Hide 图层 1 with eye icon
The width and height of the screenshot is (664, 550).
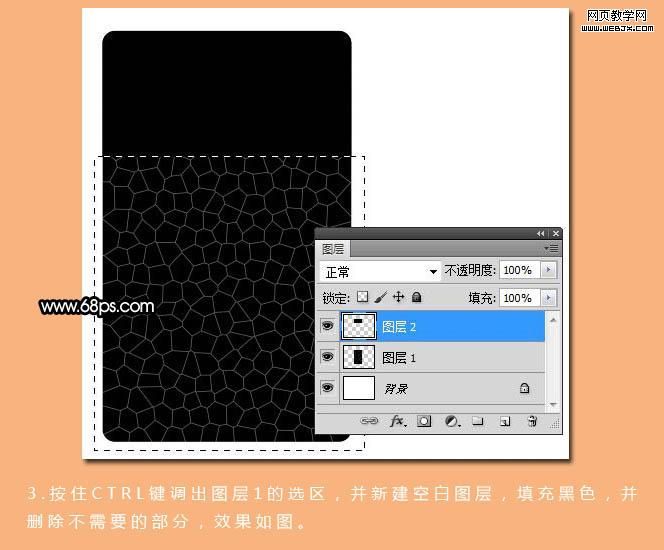coord(327,357)
